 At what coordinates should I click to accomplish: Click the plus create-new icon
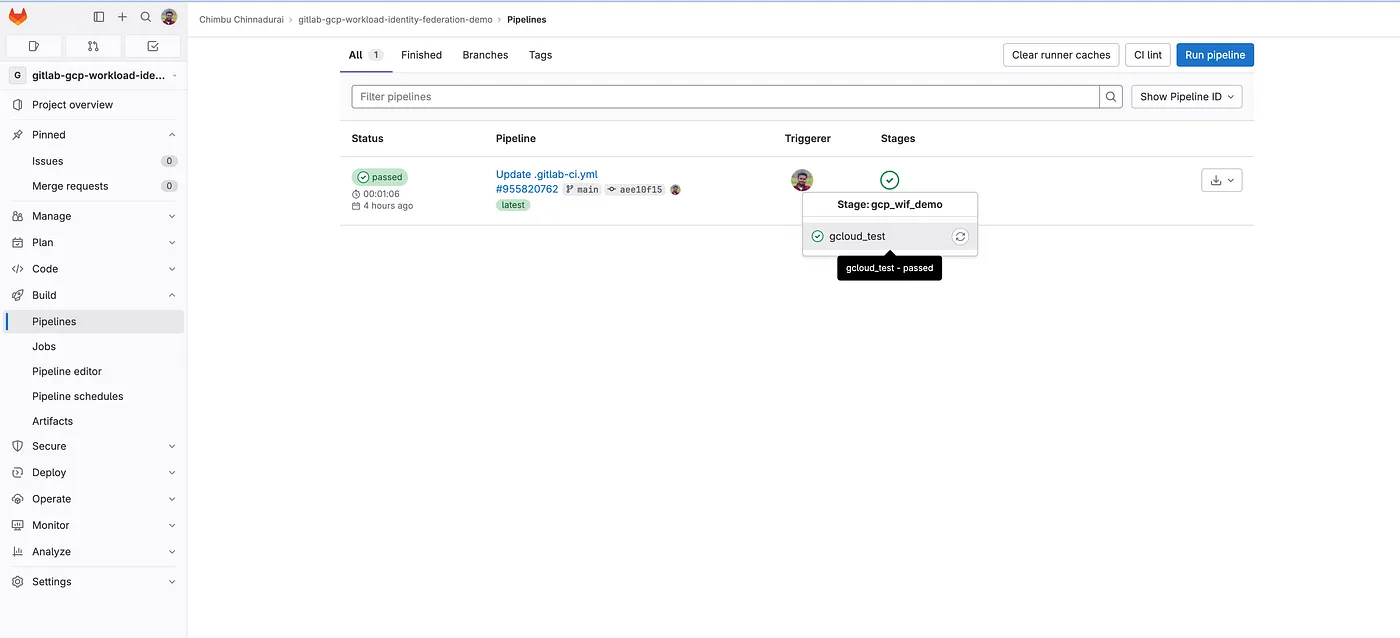122,17
